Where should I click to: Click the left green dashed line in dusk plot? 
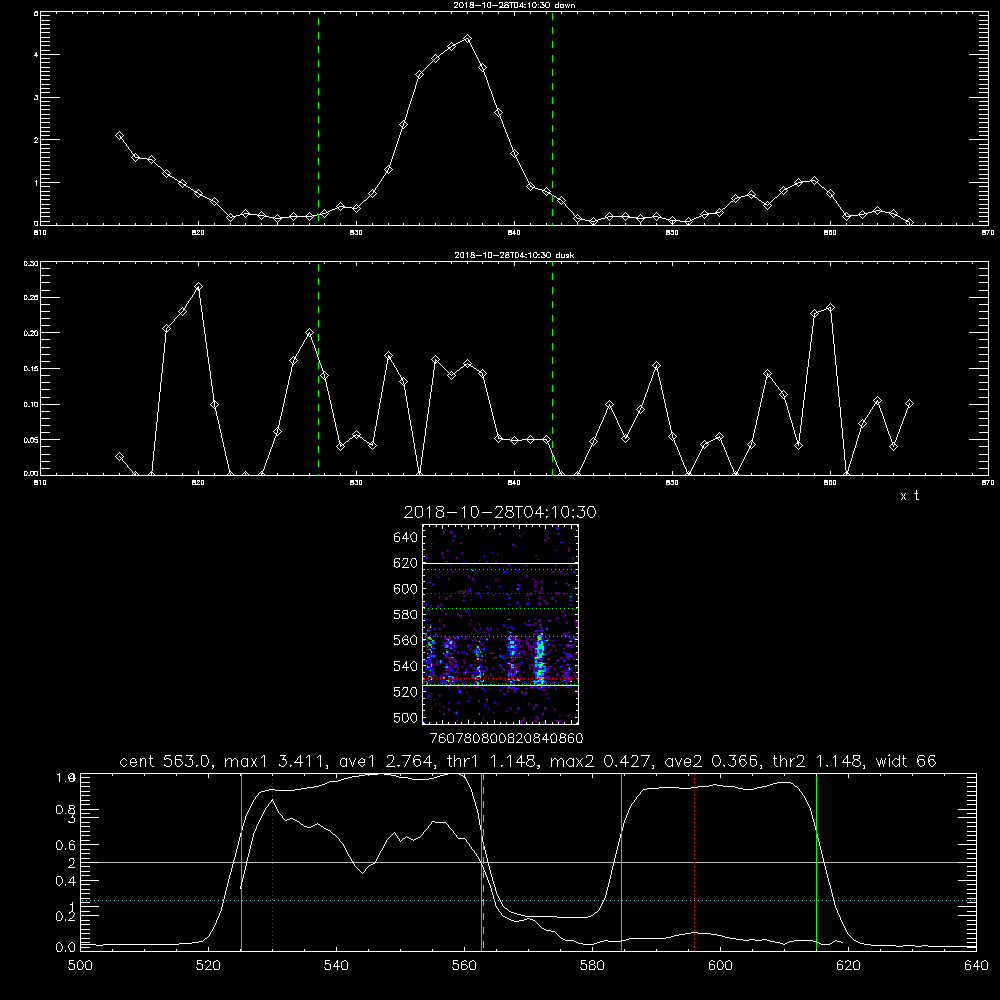tap(318, 369)
